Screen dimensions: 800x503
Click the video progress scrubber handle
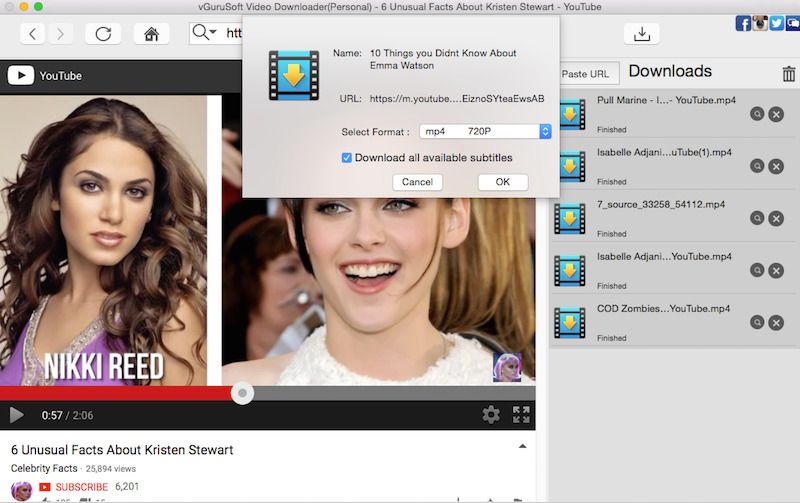coord(242,393)
